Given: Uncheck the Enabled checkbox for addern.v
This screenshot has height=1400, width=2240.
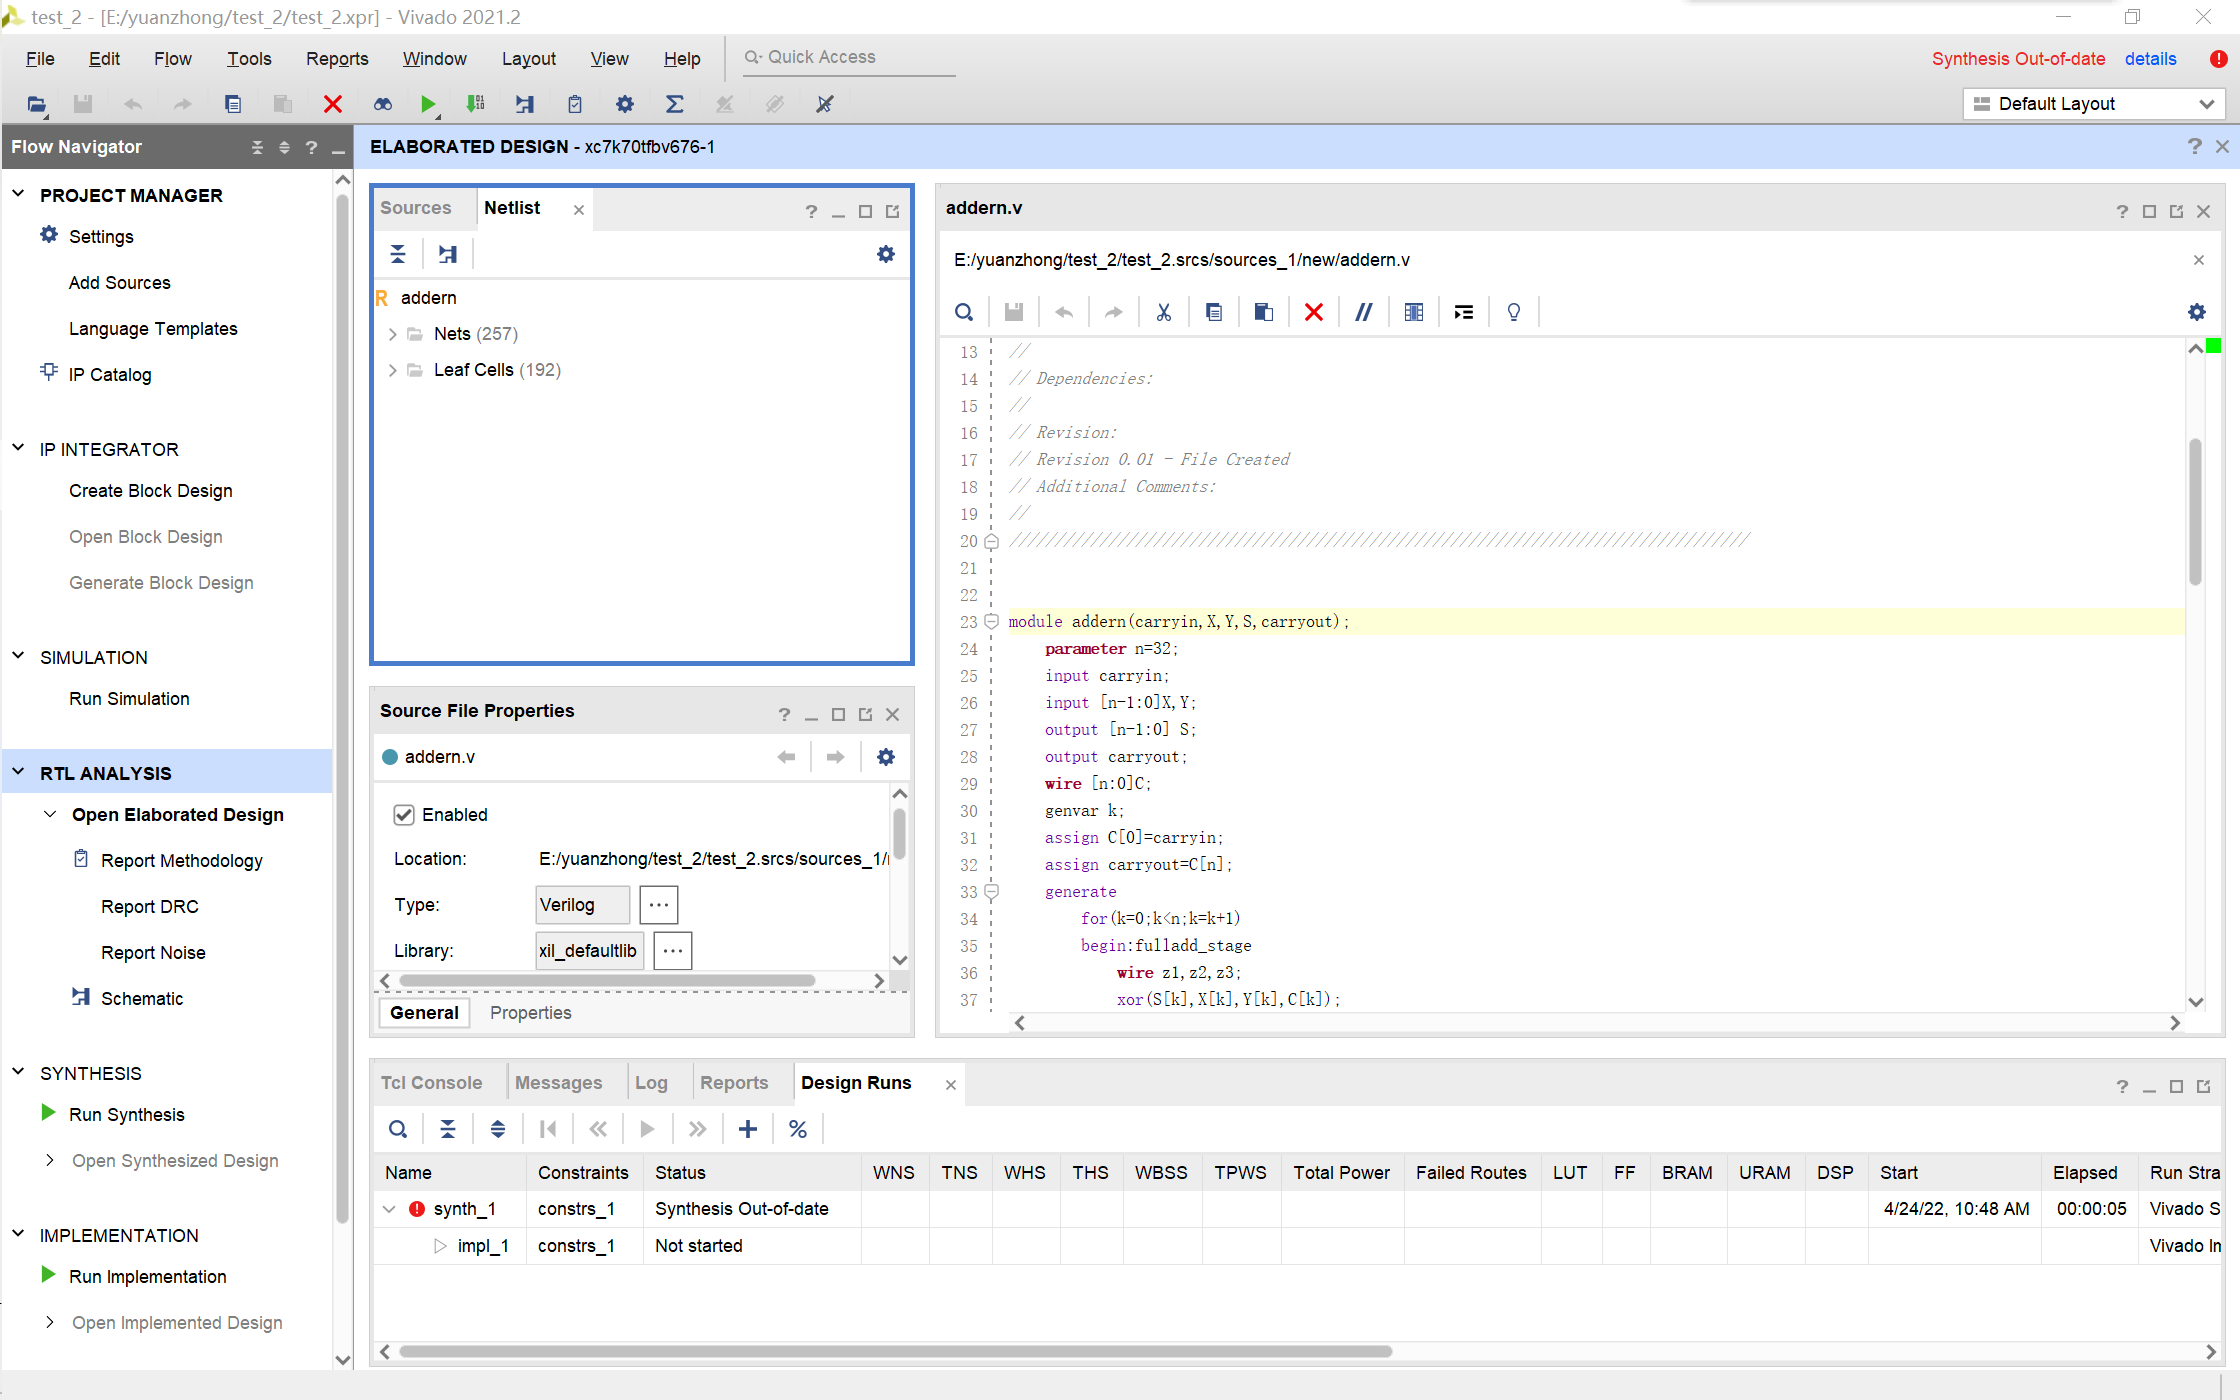Looking at the screenshot, I should (x=404, y=814).
